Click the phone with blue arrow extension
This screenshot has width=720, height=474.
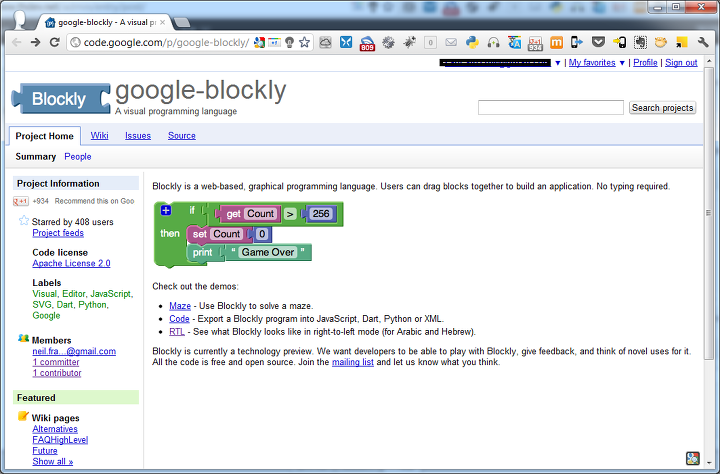577,43
